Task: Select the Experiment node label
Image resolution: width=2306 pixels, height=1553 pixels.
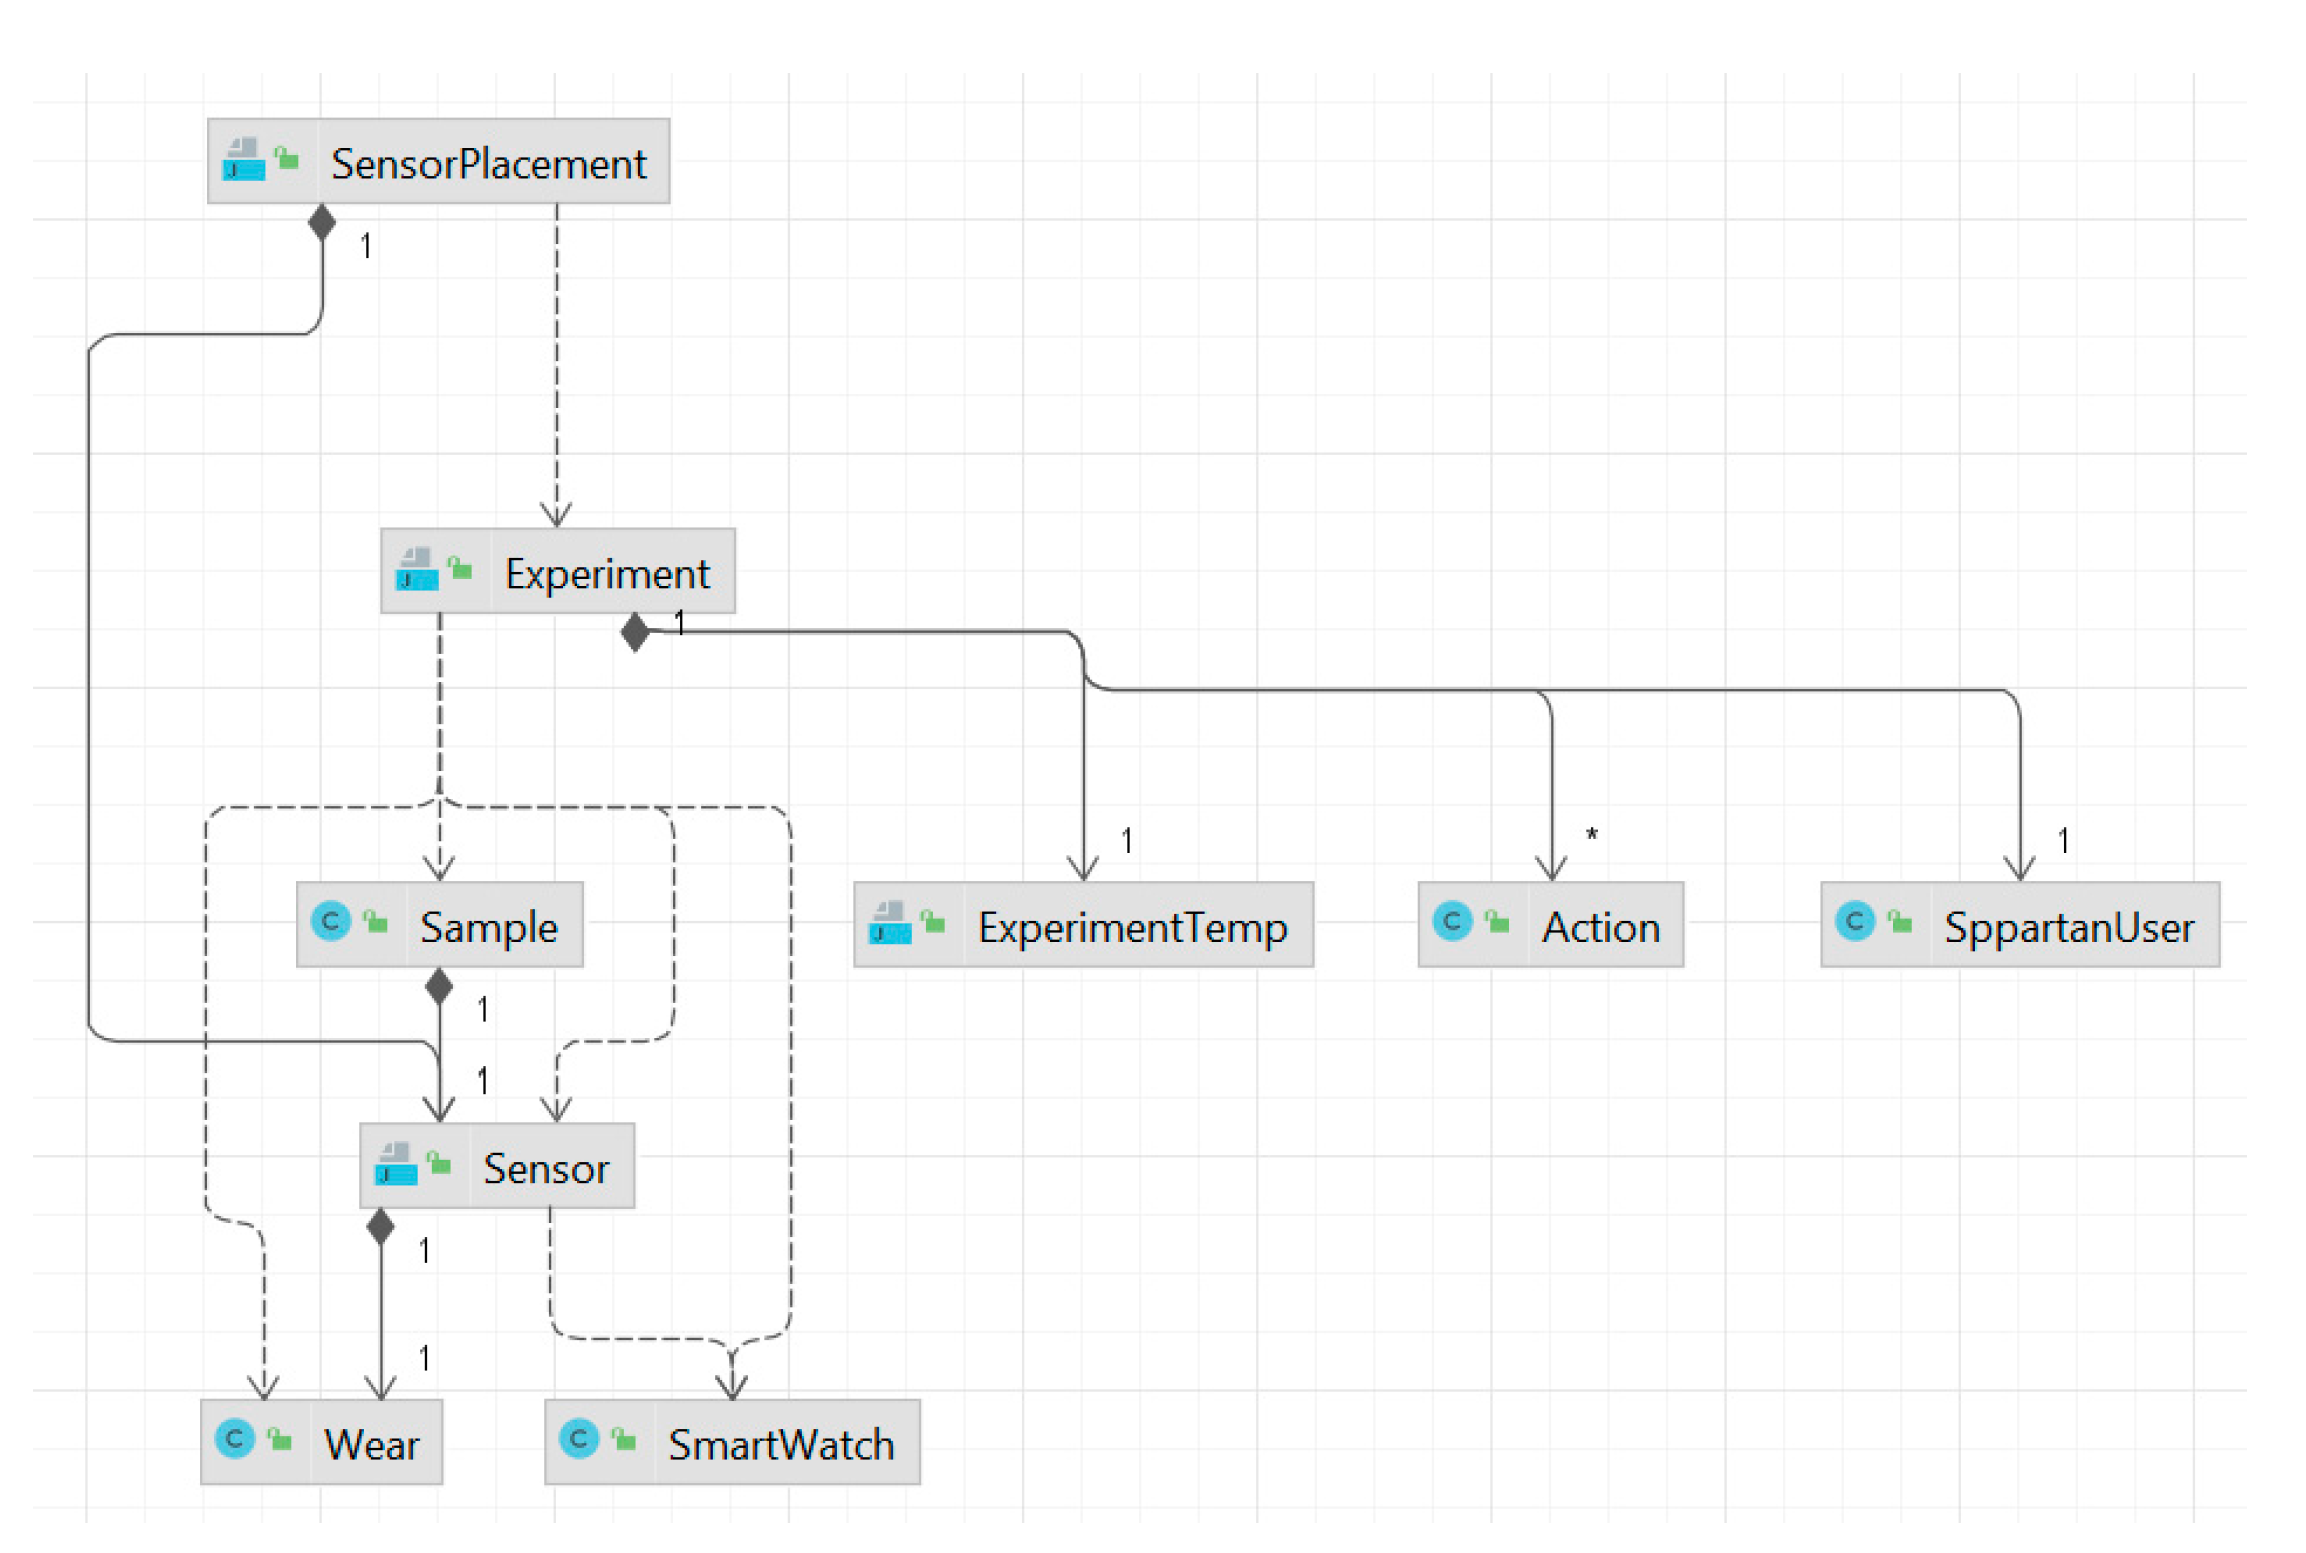Action: [607, 574]
